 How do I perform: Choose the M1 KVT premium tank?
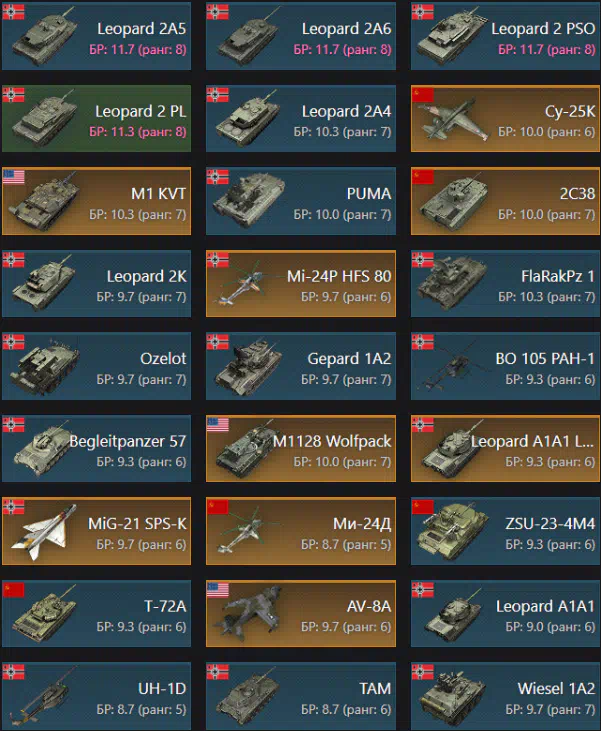click(x=97, y=201)
